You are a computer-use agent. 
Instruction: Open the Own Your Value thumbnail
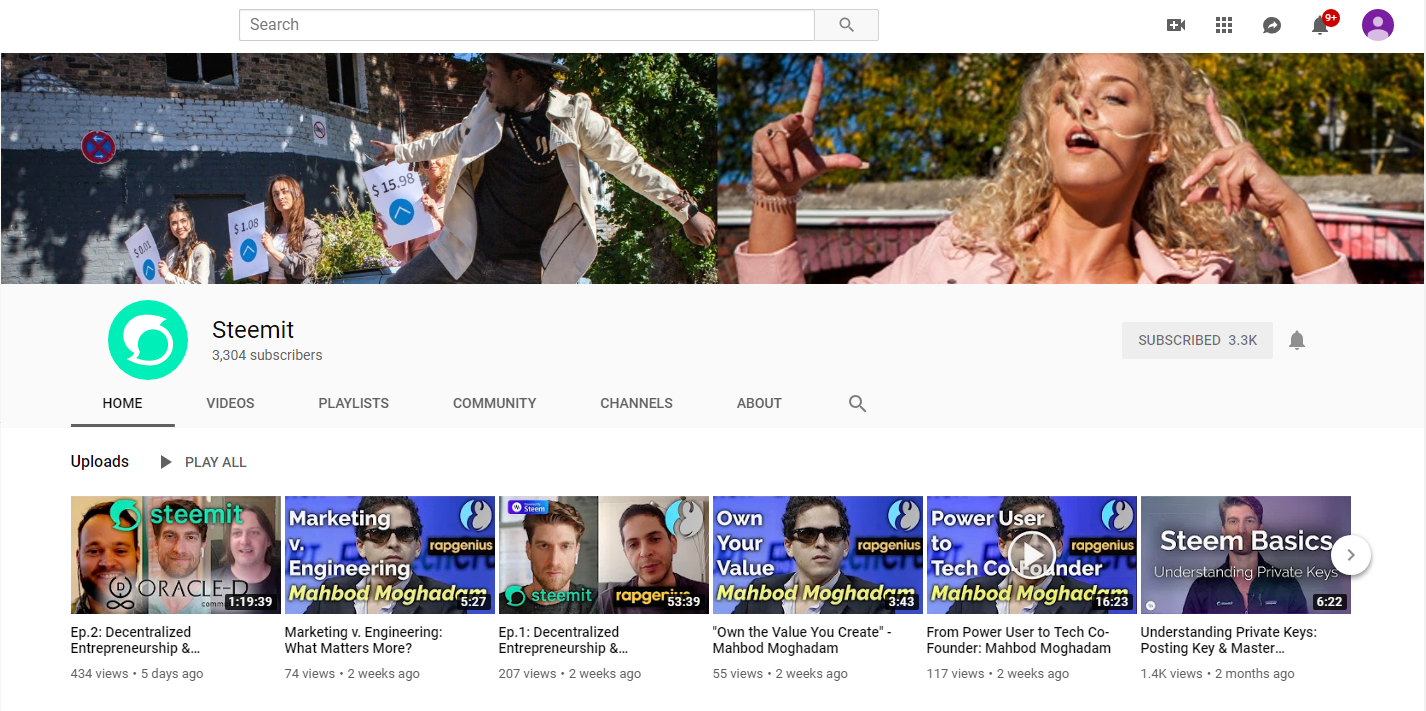[x=818, y=555]
